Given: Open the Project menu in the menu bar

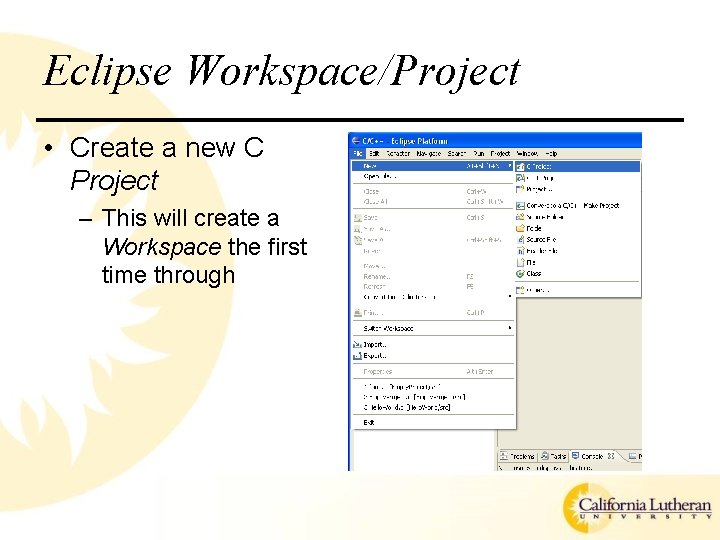Looking at the screenshot, I should pos(500,153).
